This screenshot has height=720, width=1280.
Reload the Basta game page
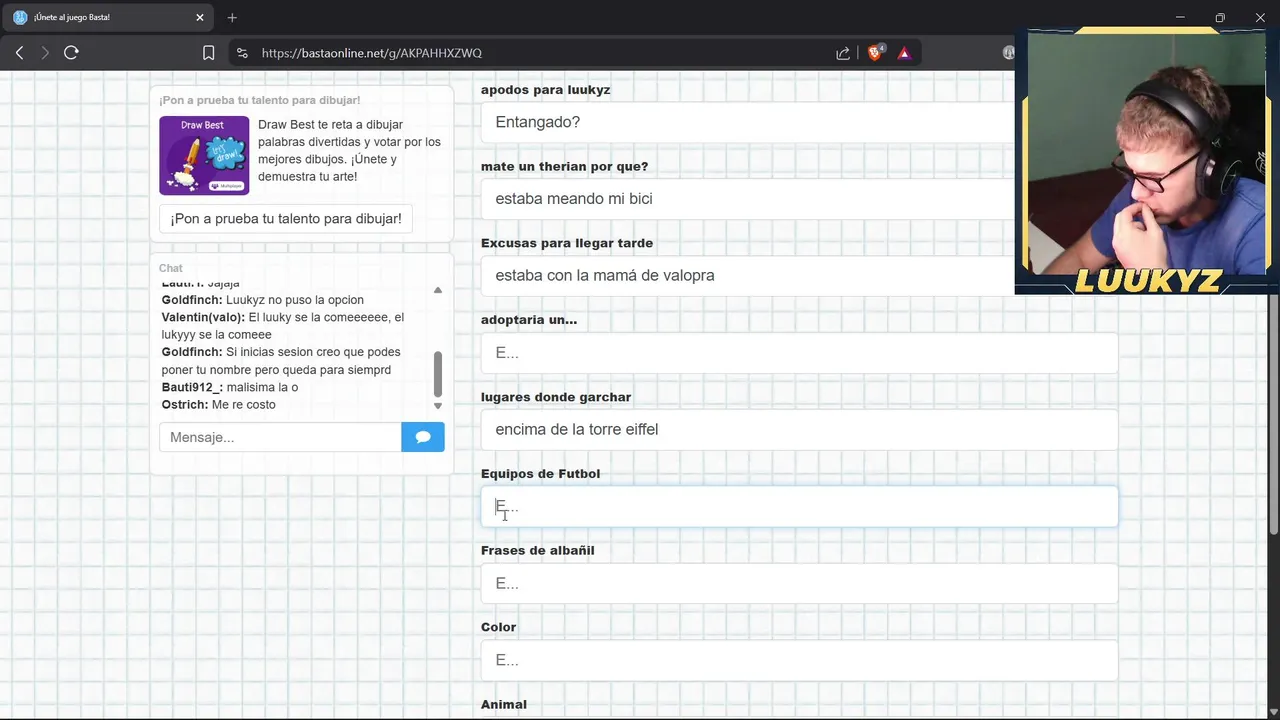click(x=71, y=53)
